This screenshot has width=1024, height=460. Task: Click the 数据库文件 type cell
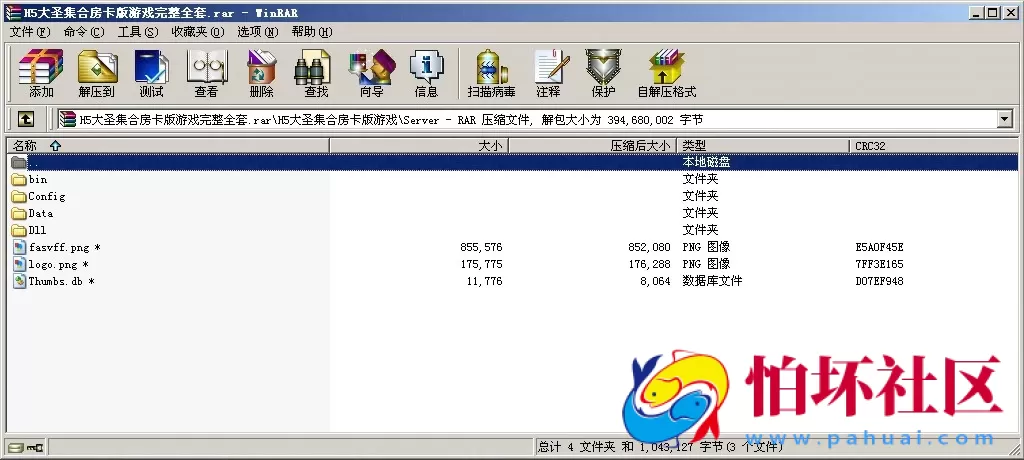[712, 282]
